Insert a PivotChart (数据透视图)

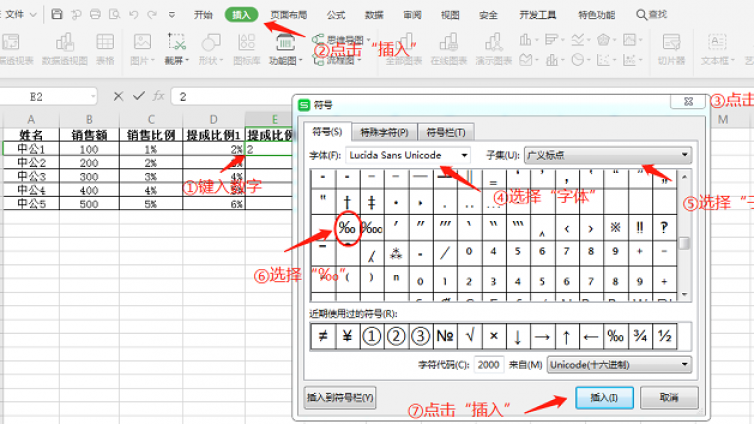64,49
